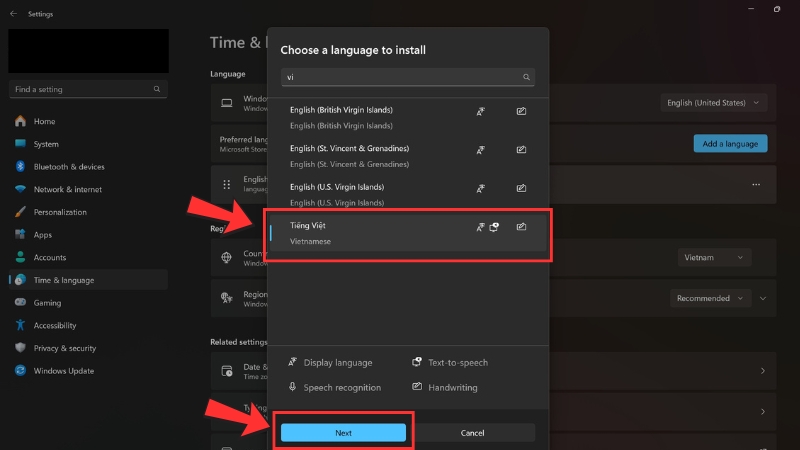The height and width of the screenshot is (450, 800).
Task: Click handwriting icon on Tiếng Việt row
Action: point(521,227)
